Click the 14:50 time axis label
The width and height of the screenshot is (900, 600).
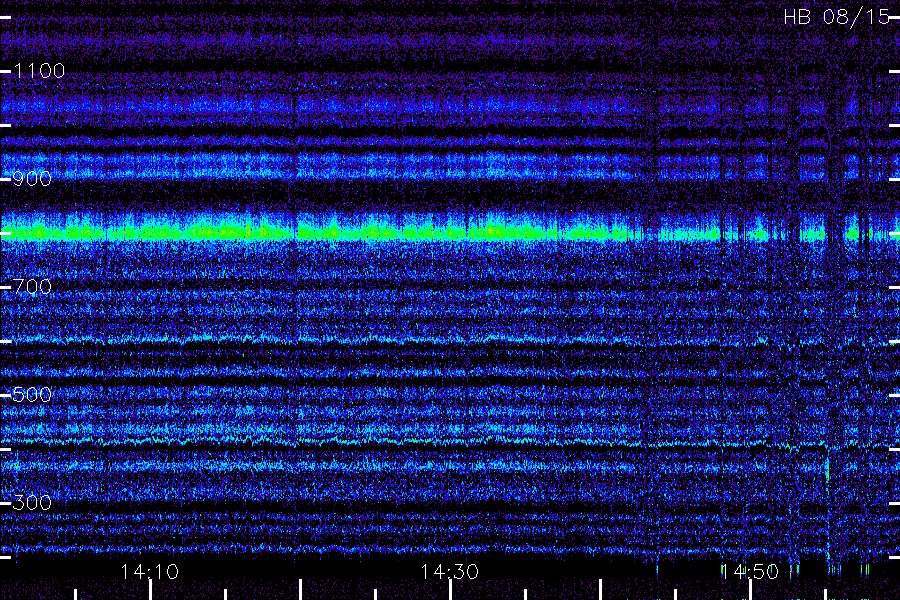[x=750, y=572]
